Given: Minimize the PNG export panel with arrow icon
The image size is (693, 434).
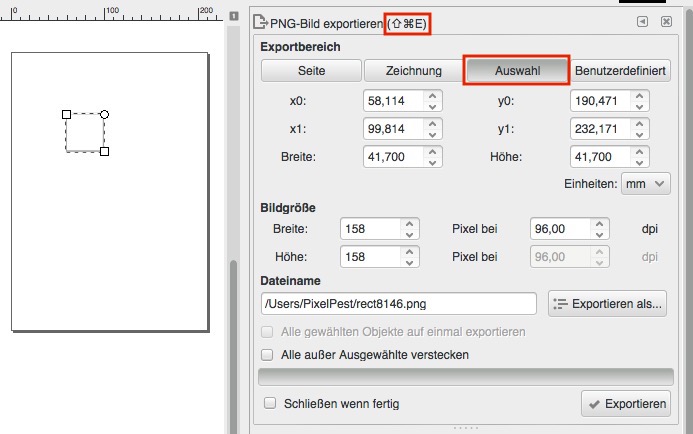Looking at the screenshot, I should pyautogui.click(x=643, y=21).
